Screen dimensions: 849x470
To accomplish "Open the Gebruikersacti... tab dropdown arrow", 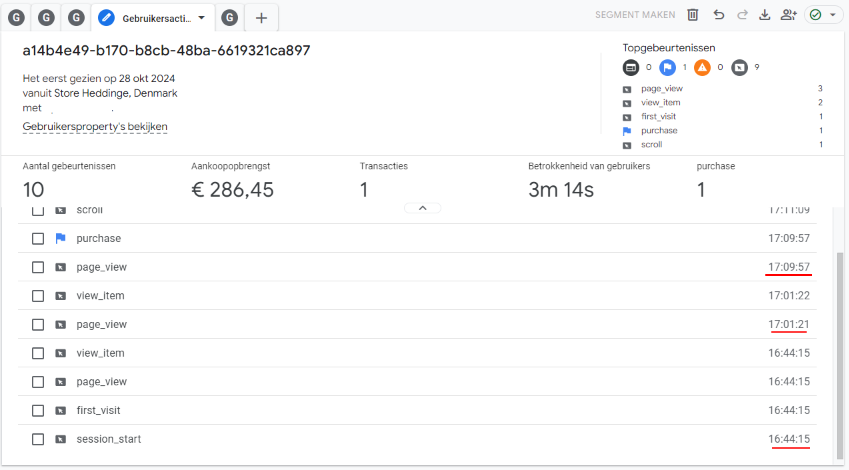I will [202, 18].
